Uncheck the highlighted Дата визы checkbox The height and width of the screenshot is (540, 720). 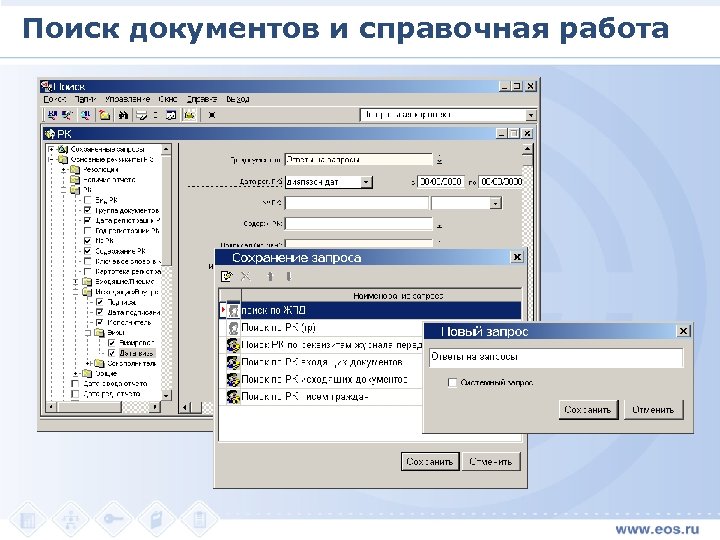(x=112, y=353)
